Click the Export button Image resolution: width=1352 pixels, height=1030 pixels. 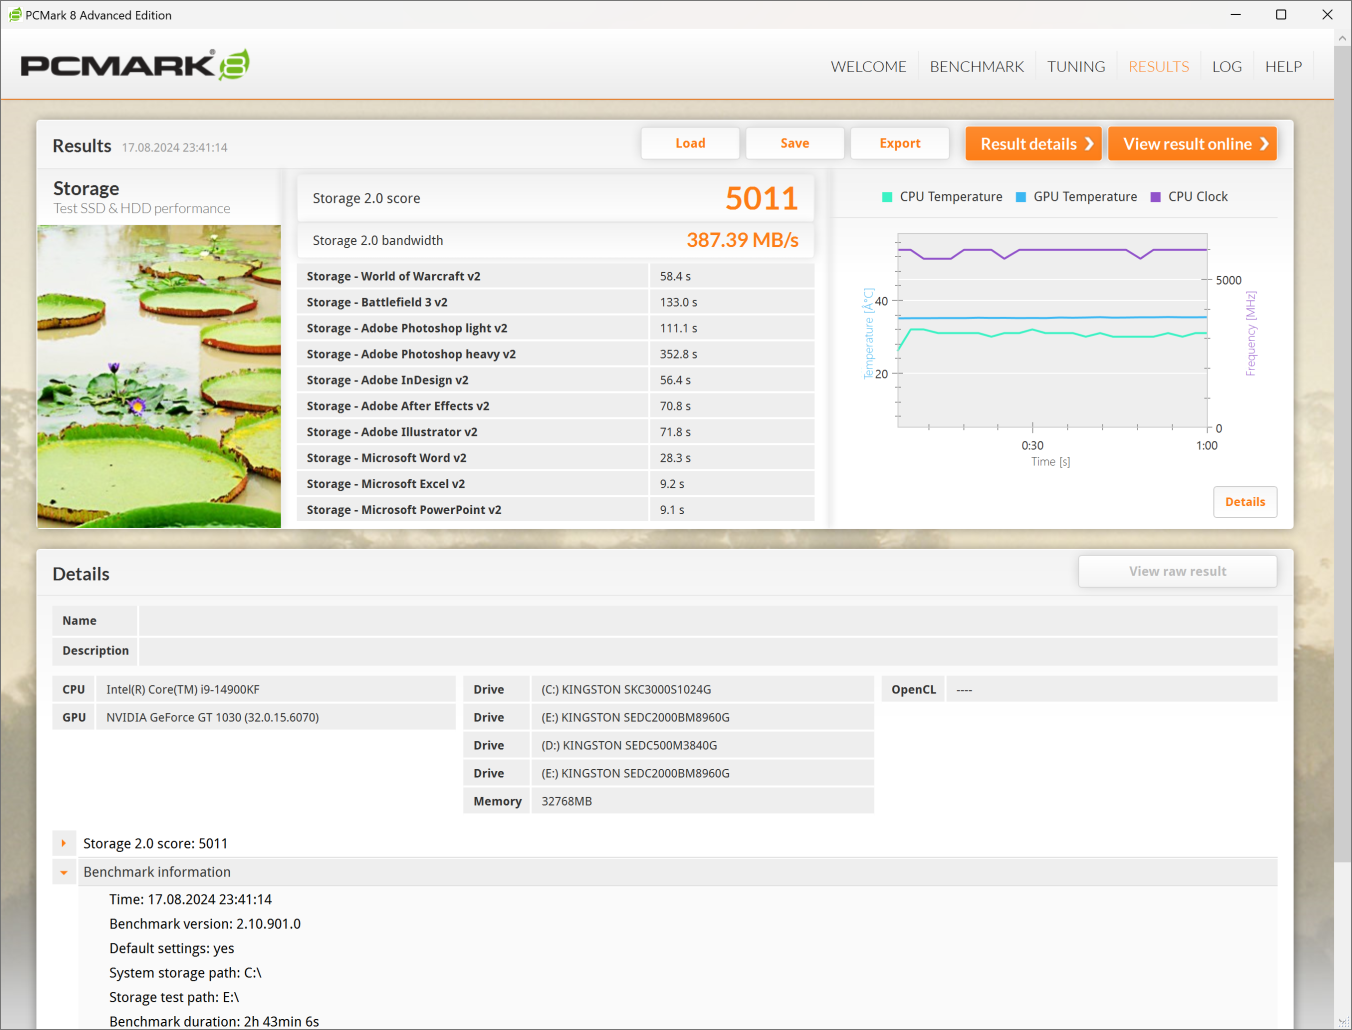(900, 143)
